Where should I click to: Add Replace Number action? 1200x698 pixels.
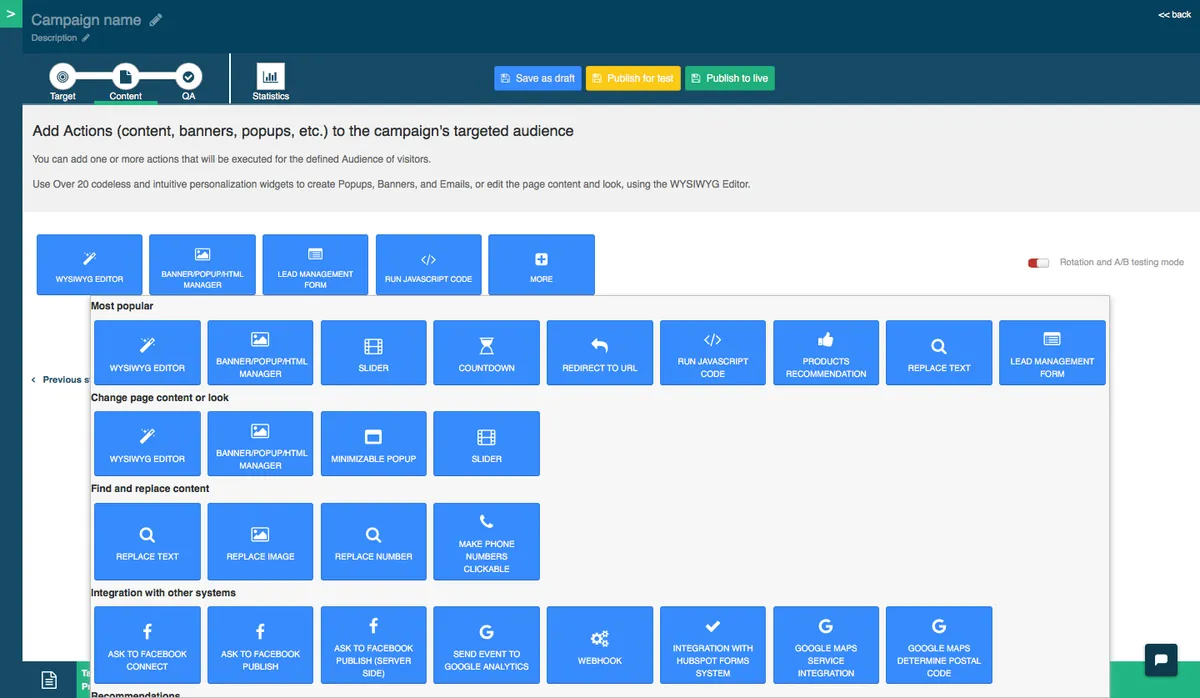373,541
